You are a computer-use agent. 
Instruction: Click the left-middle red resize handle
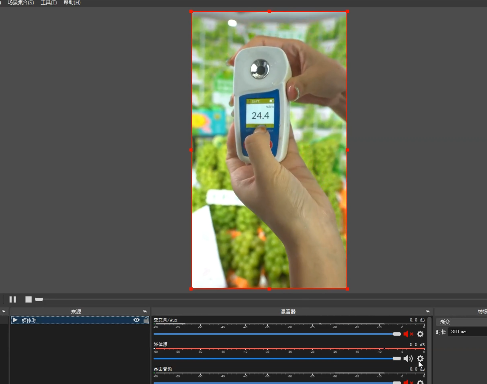191,150
